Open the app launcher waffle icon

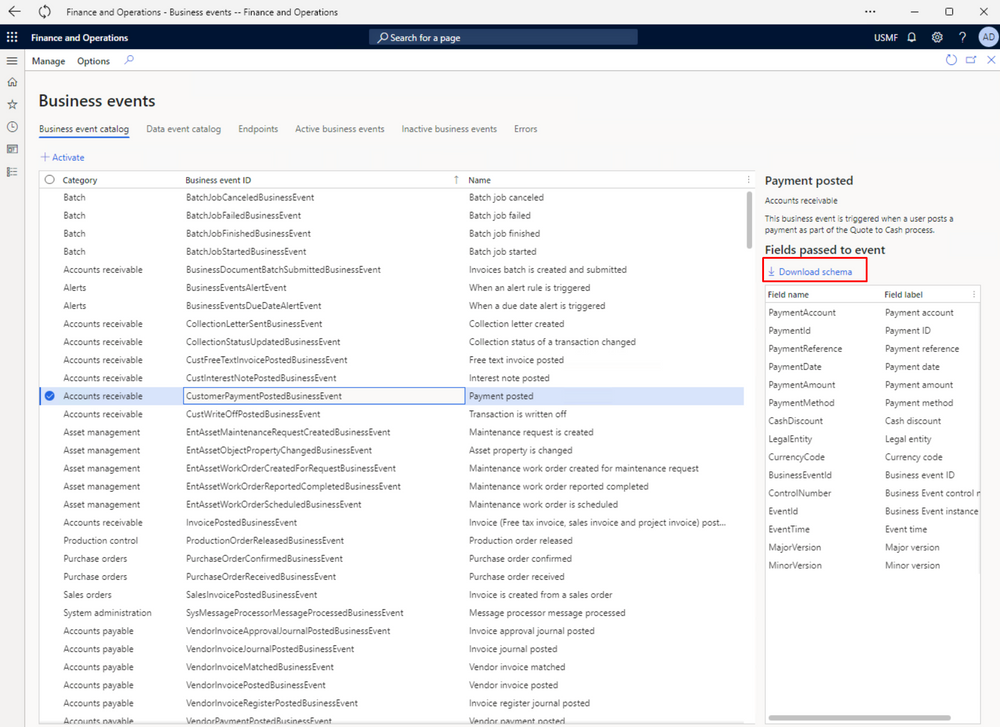12,37
